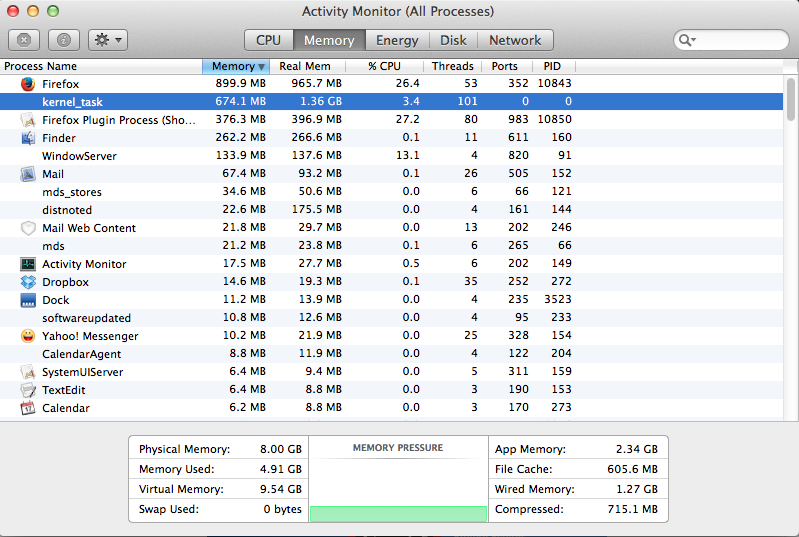
Task: Click Memory Used 4.91 GB value
Action: pos(281,469)
